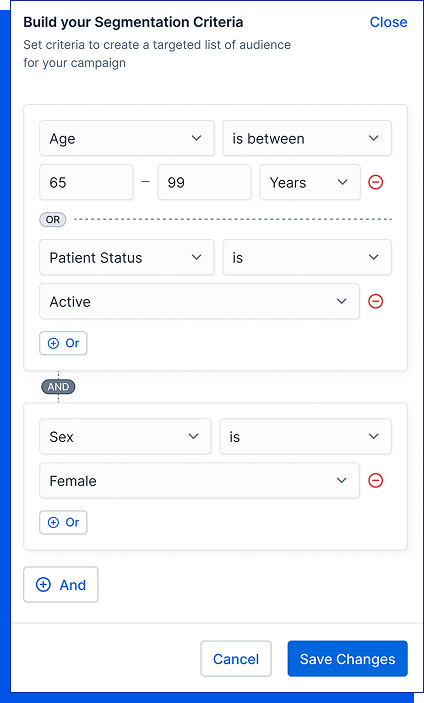424x703 pixels.
Task: Change the Years unit dropdown
Action: coord(310,182)
